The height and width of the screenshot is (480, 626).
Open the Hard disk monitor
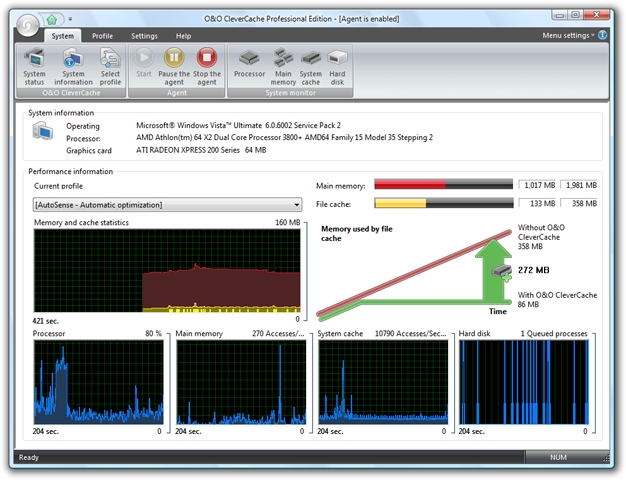(x=337, y=65)
